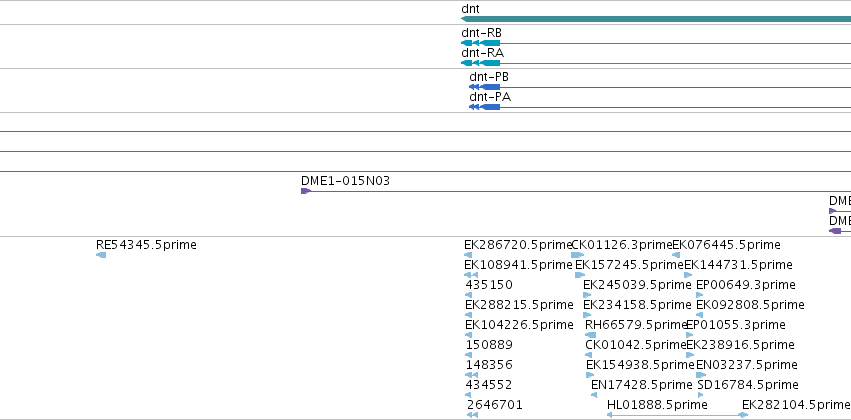Click the arrow glyph under EN03237.5prime

click(701, 375)
